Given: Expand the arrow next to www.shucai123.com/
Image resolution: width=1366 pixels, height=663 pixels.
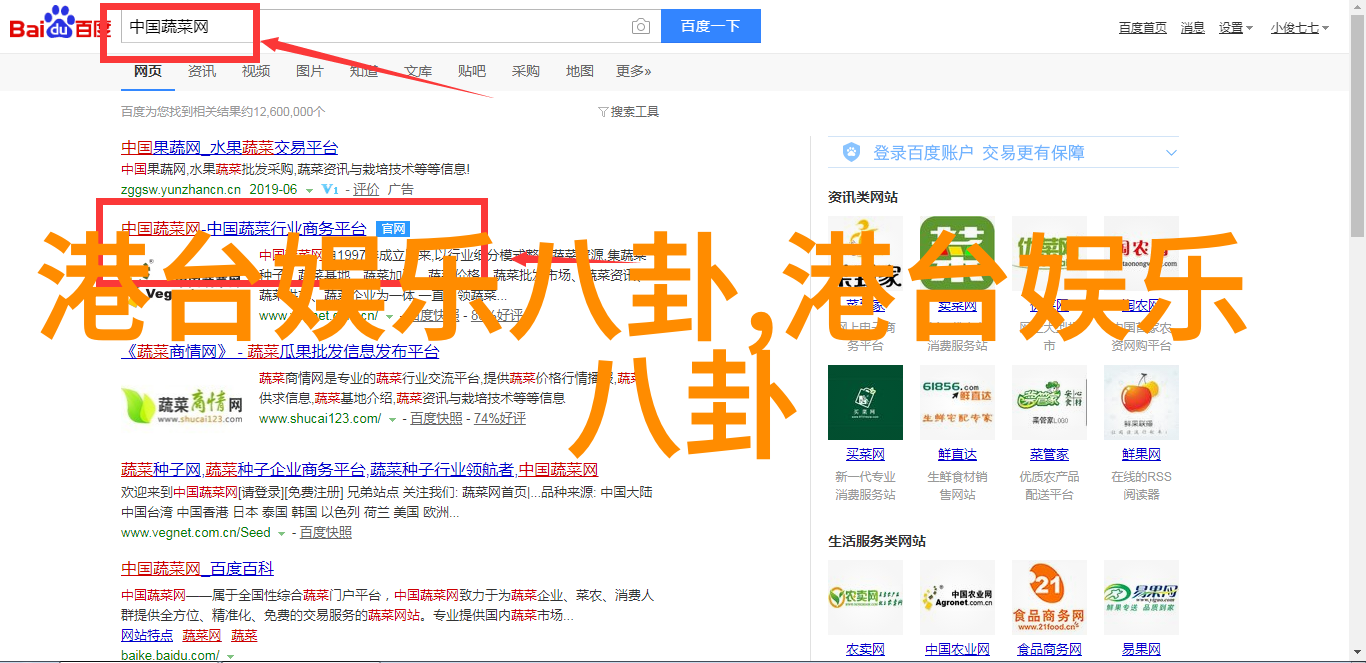Looking at the screenshot, I should coord(392,420).
